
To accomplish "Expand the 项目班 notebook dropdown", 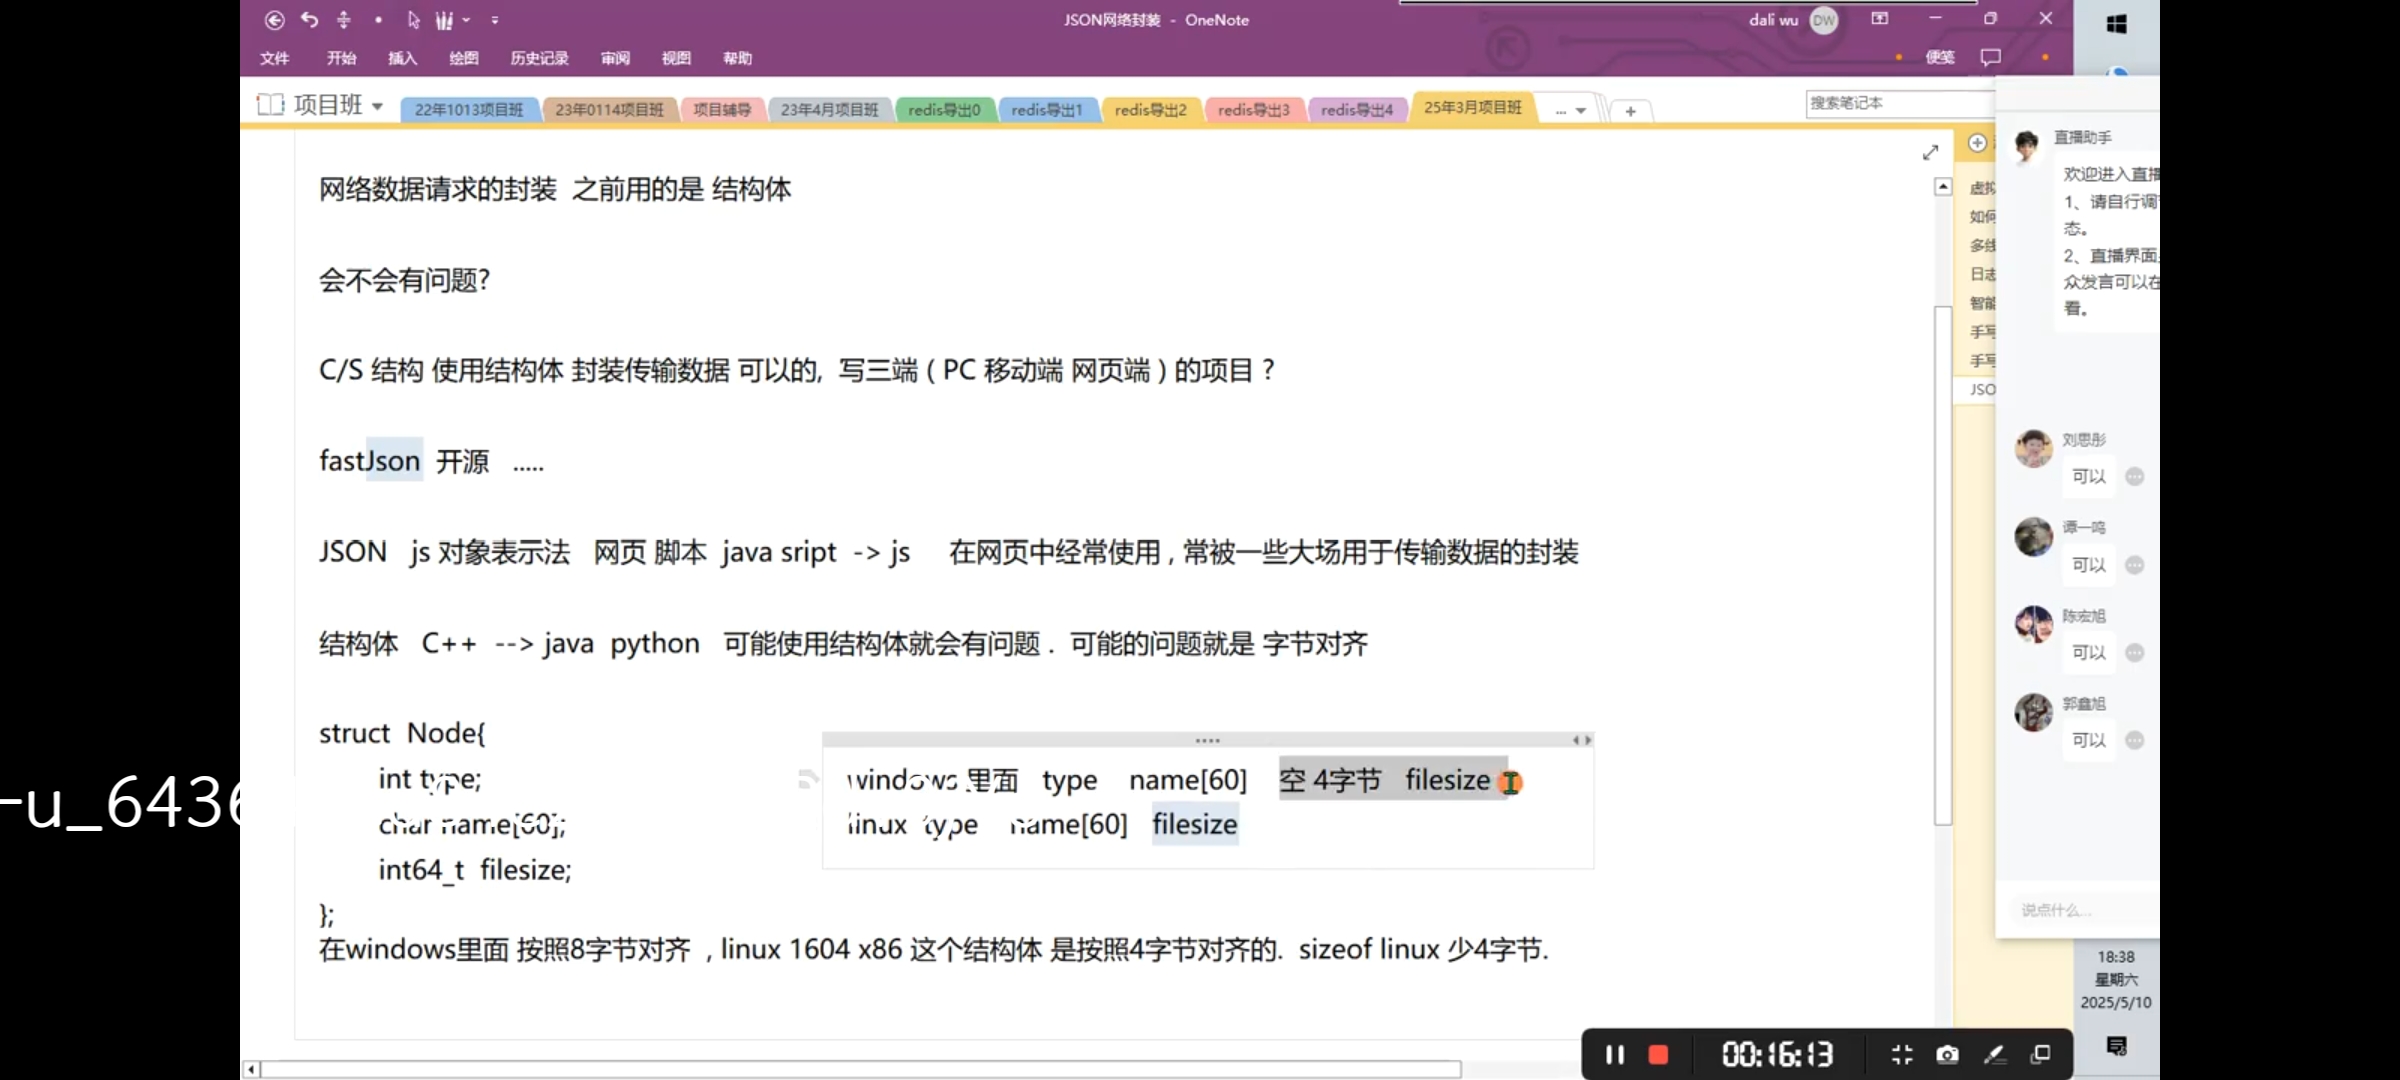I will (377, 106).
